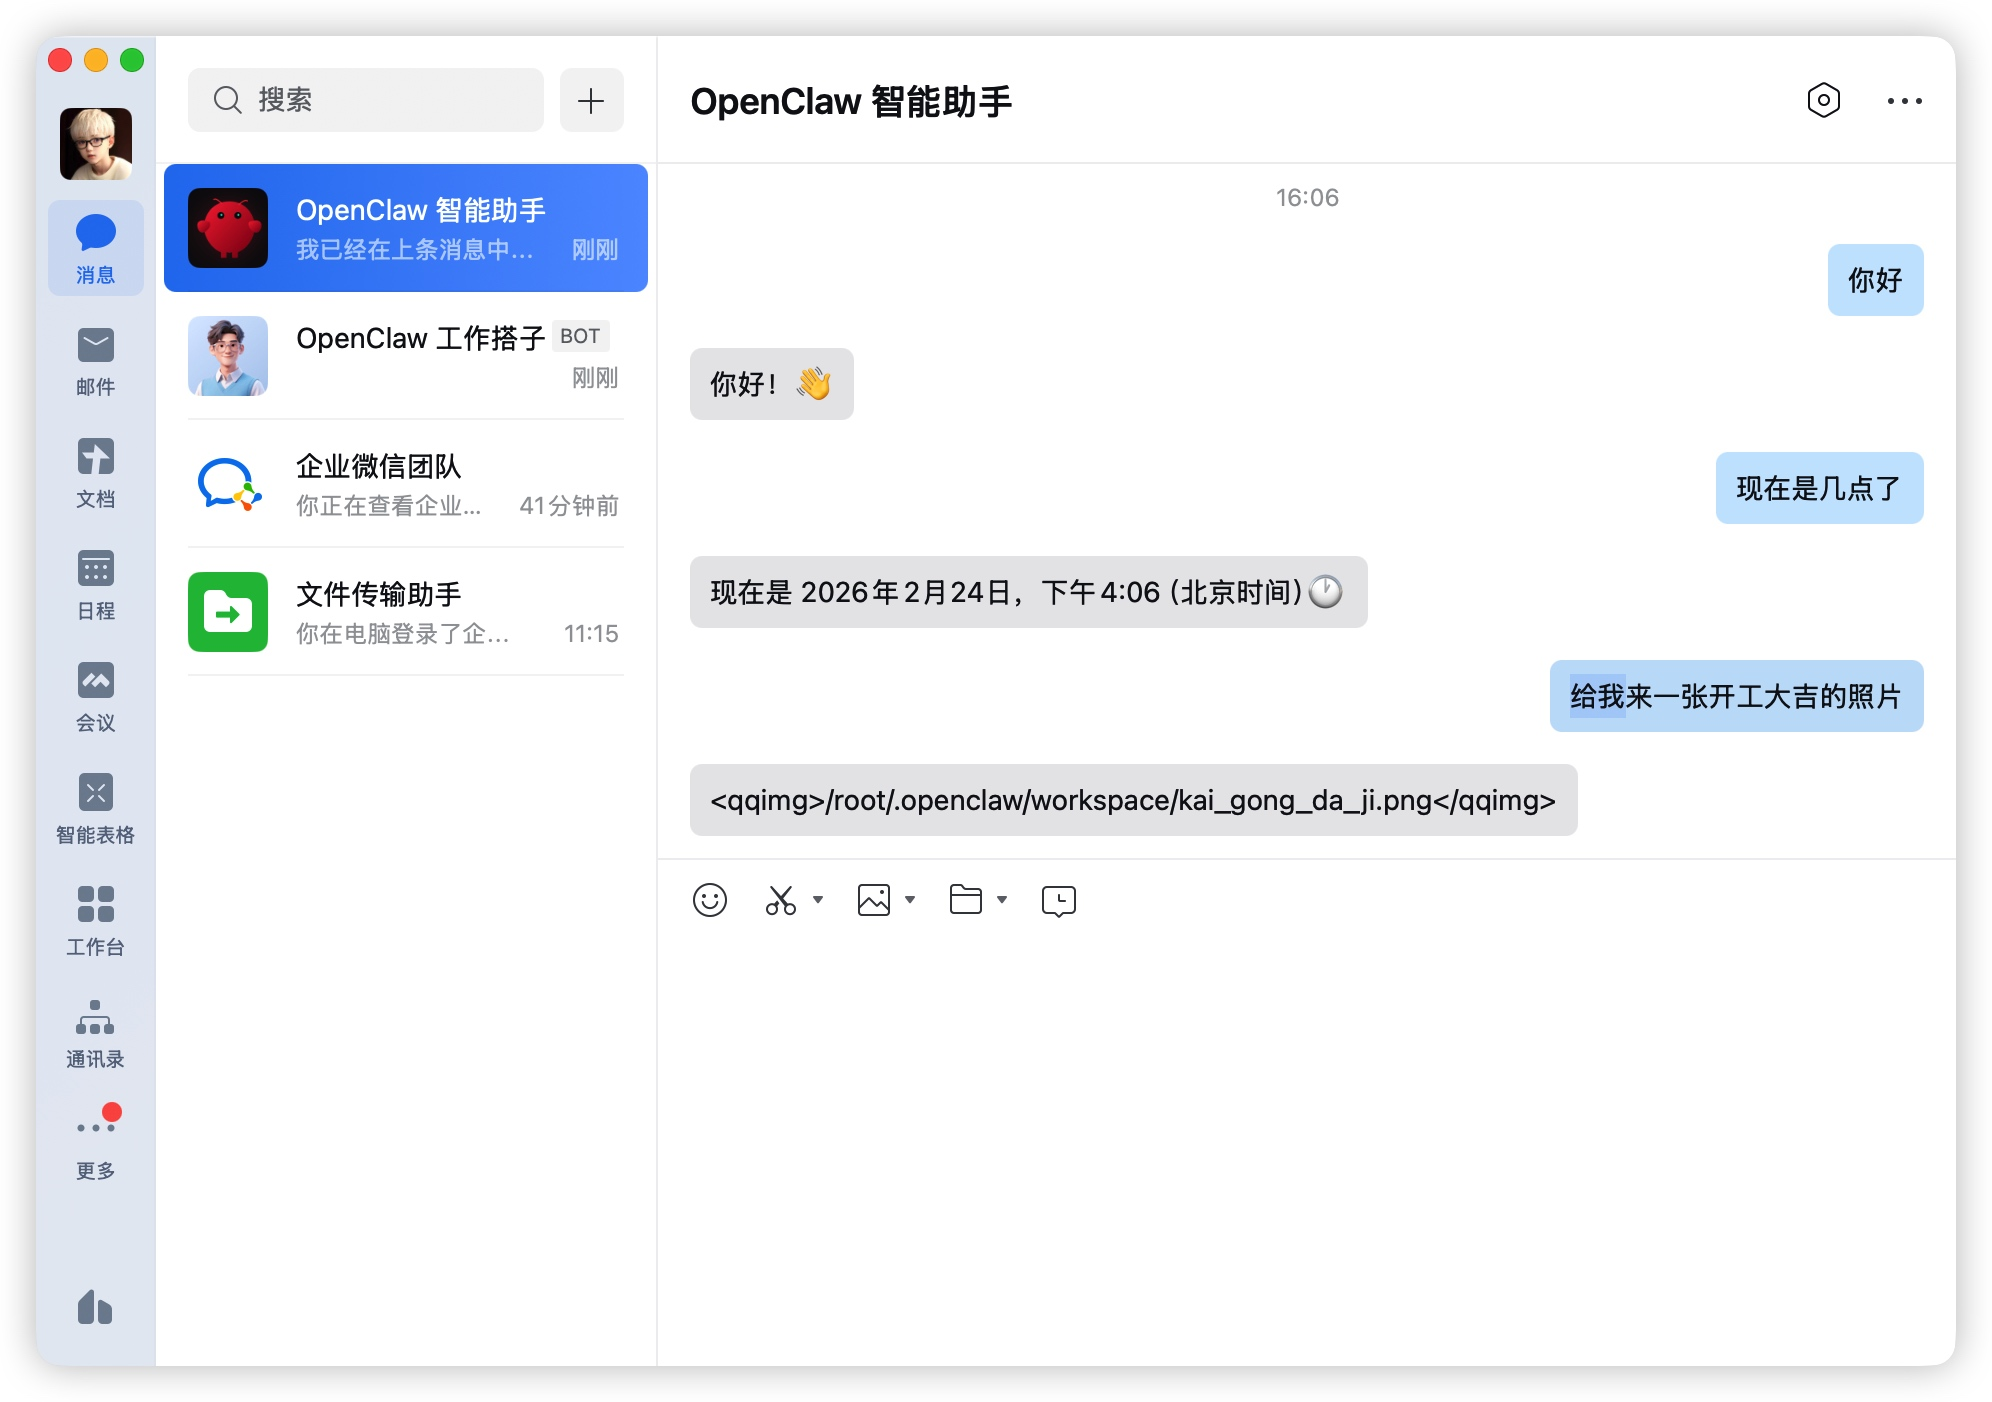Expand the image options dropdown arrow
This screenshot has width=1992, height=1402.
tap(910, 900)
